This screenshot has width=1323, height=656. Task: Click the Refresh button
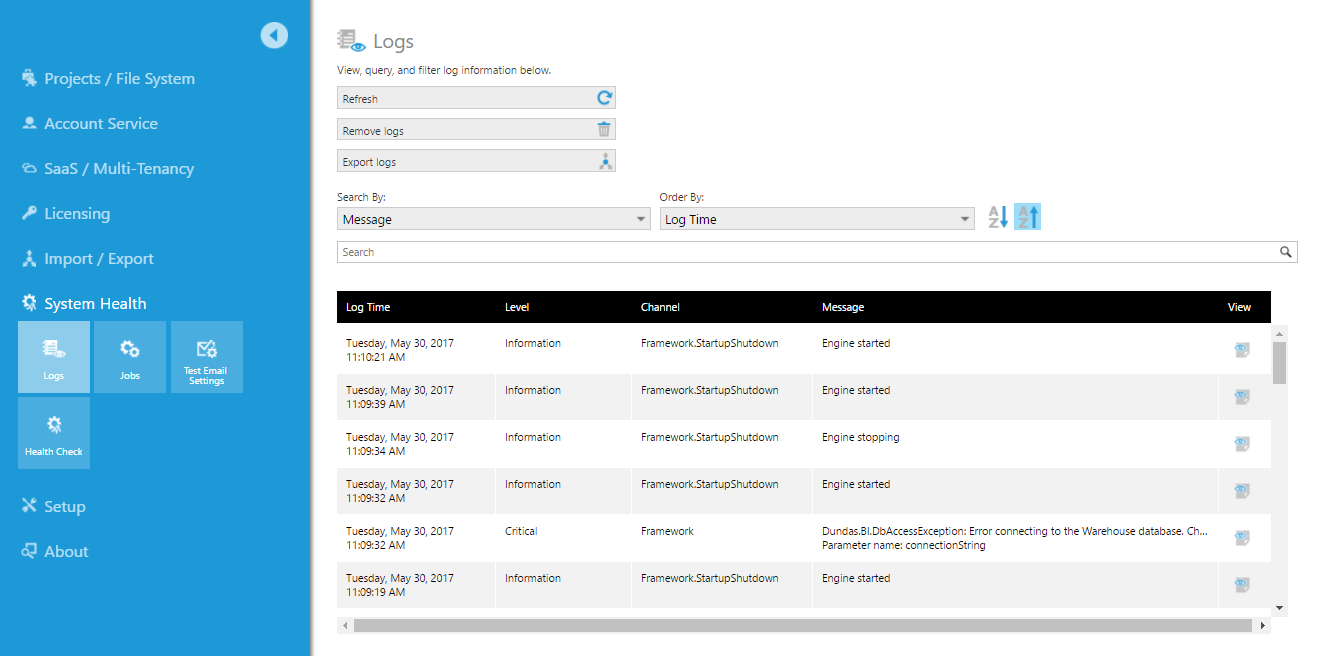pyautogui.click(x=476, y=98)
